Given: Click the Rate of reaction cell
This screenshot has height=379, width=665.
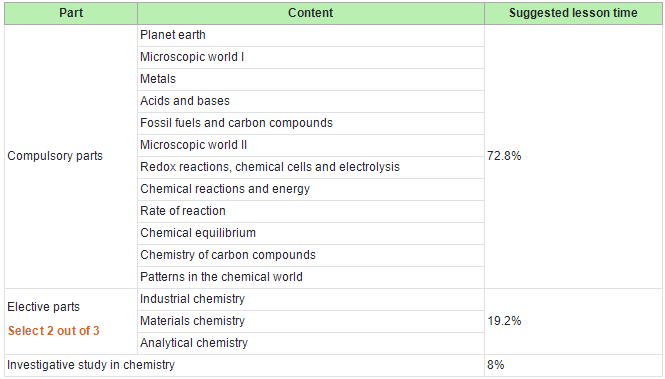Looking at the screenshot, I should pos(310,212).
